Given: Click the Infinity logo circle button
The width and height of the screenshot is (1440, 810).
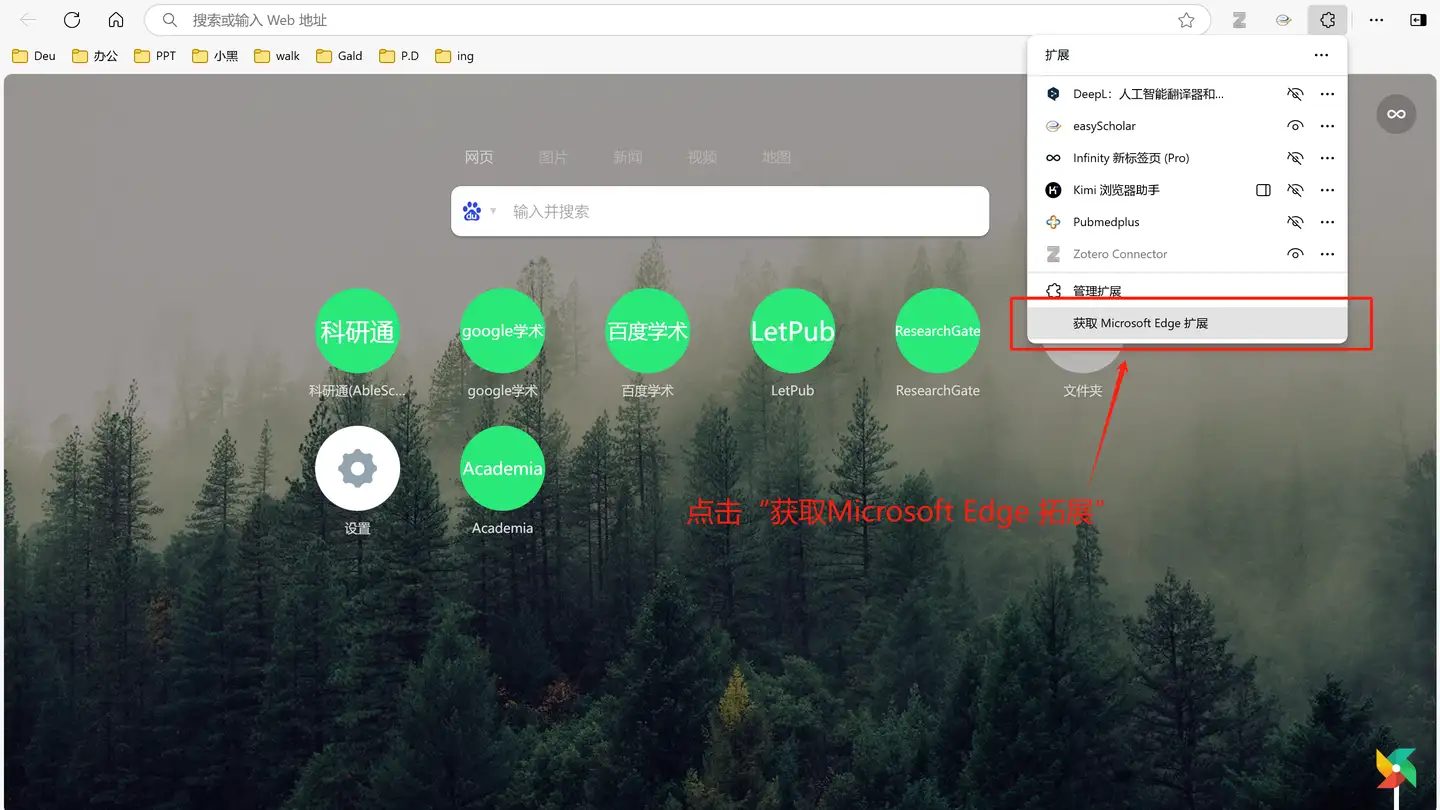Looking at the screenshot, I should coord(1396,114).
